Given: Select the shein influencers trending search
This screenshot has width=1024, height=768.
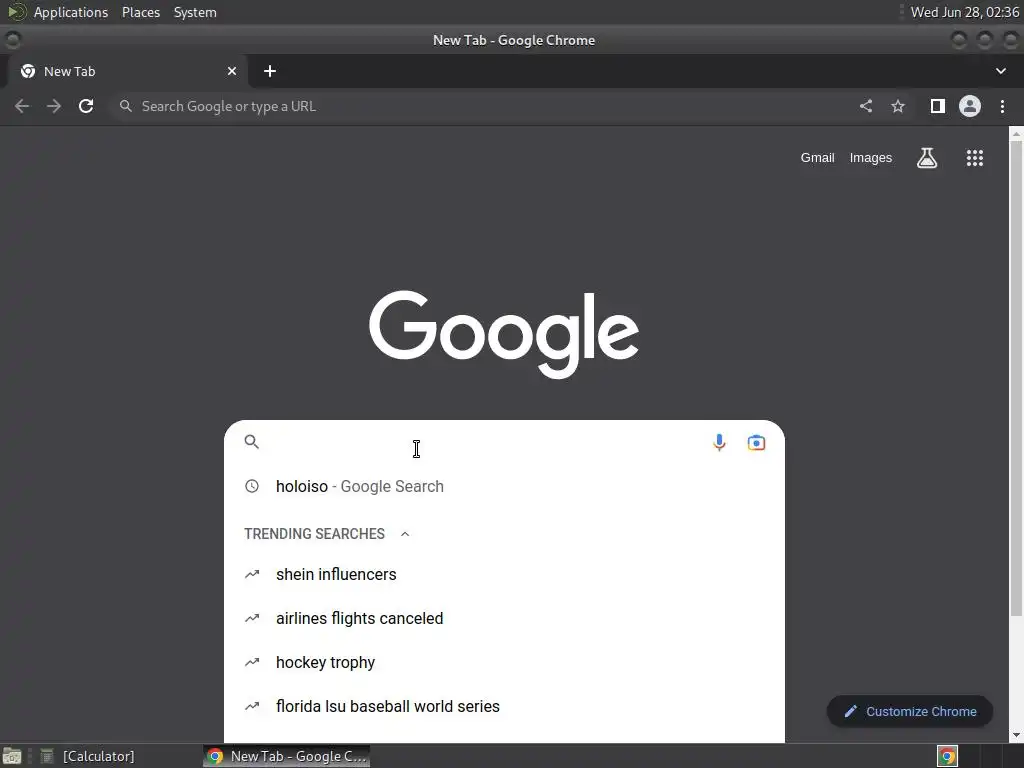Looking at the screenshot, I should 504,574.
